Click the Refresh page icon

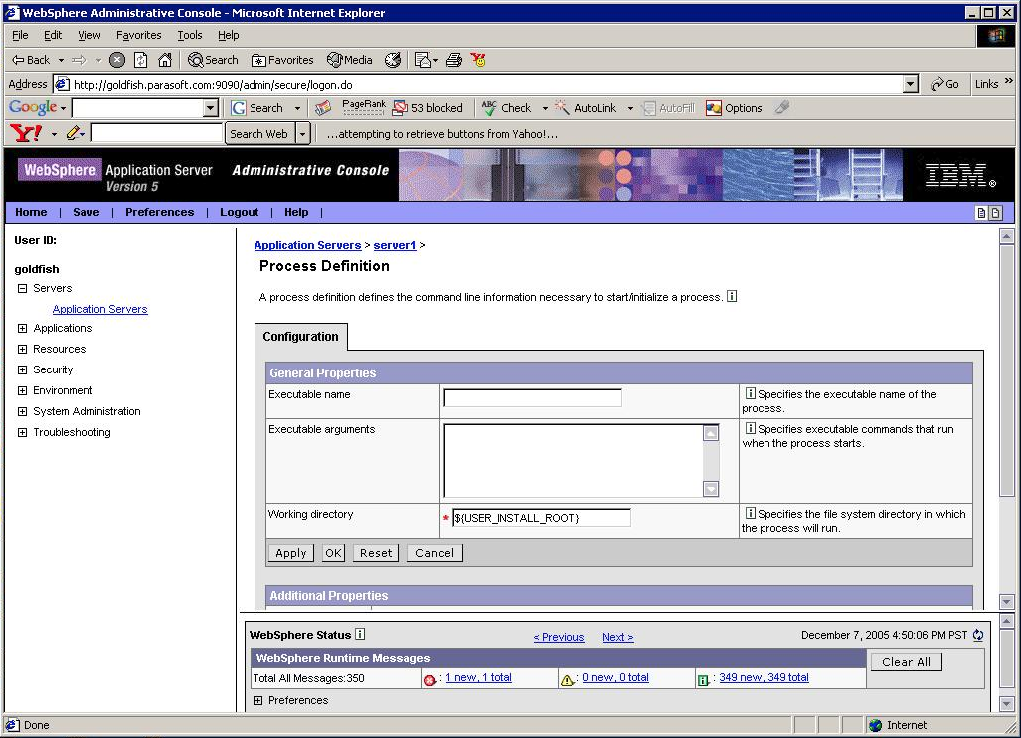coord(141,60)
